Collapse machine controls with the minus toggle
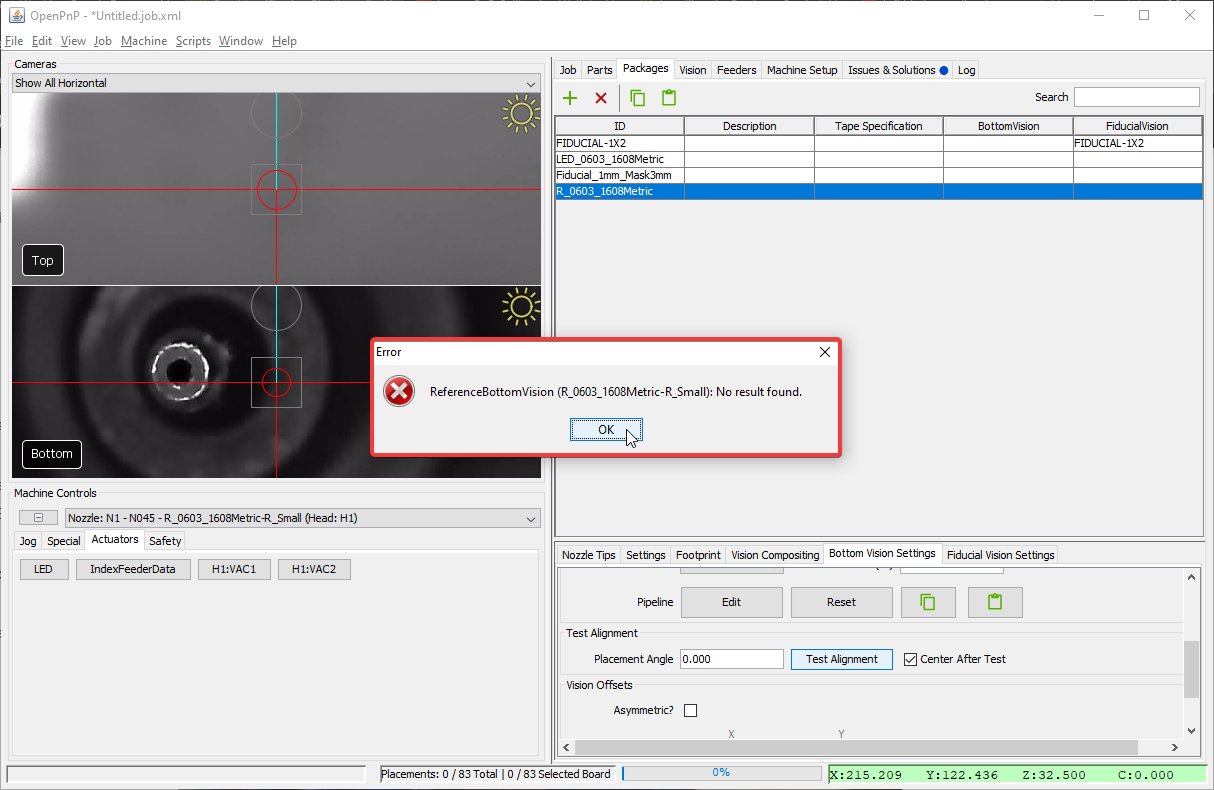1214x790 pixels. point(39,518)
